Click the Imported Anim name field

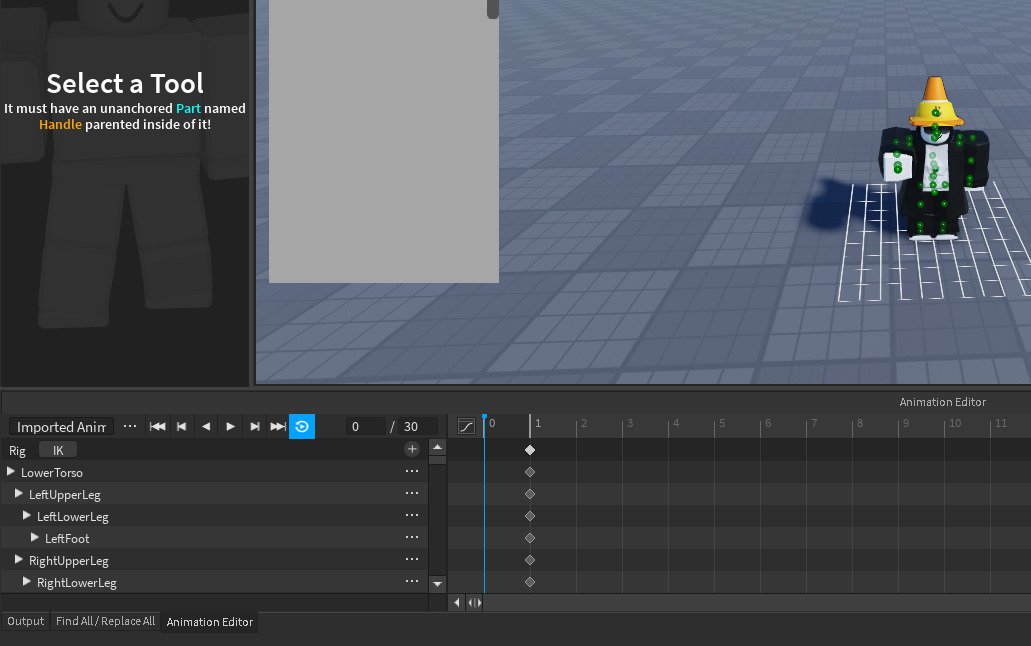coord(60,426)
